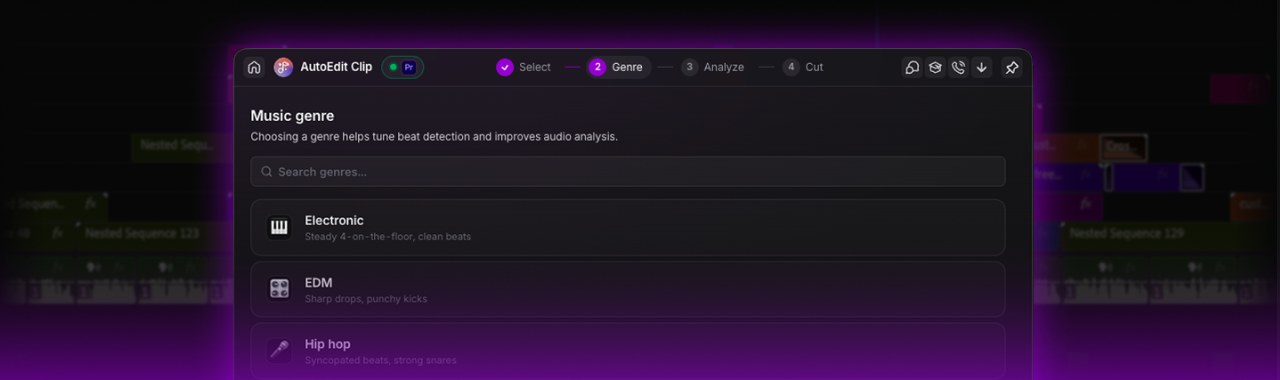The image size is (1280, 380).
Task: Click "Syncopated beats, strong snares" description
Action: point(381,360)
